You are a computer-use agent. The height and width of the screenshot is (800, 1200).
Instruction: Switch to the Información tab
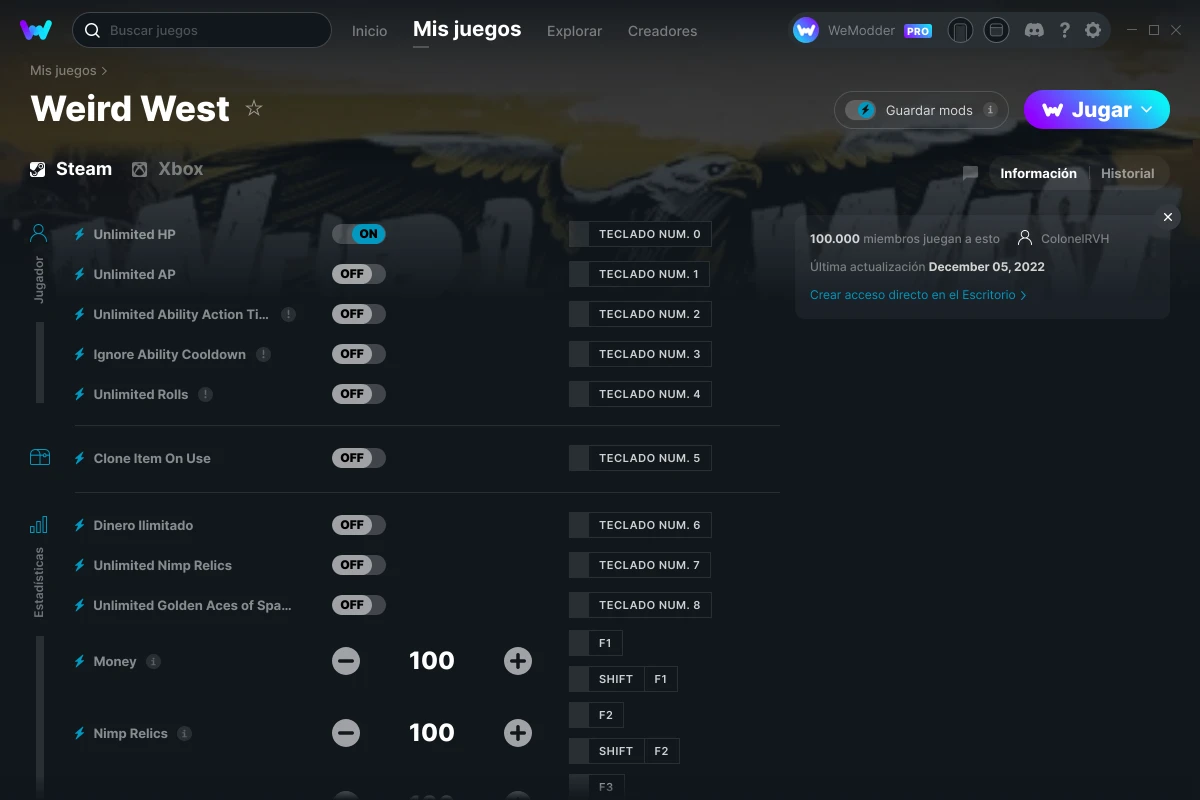(1038, 173)
